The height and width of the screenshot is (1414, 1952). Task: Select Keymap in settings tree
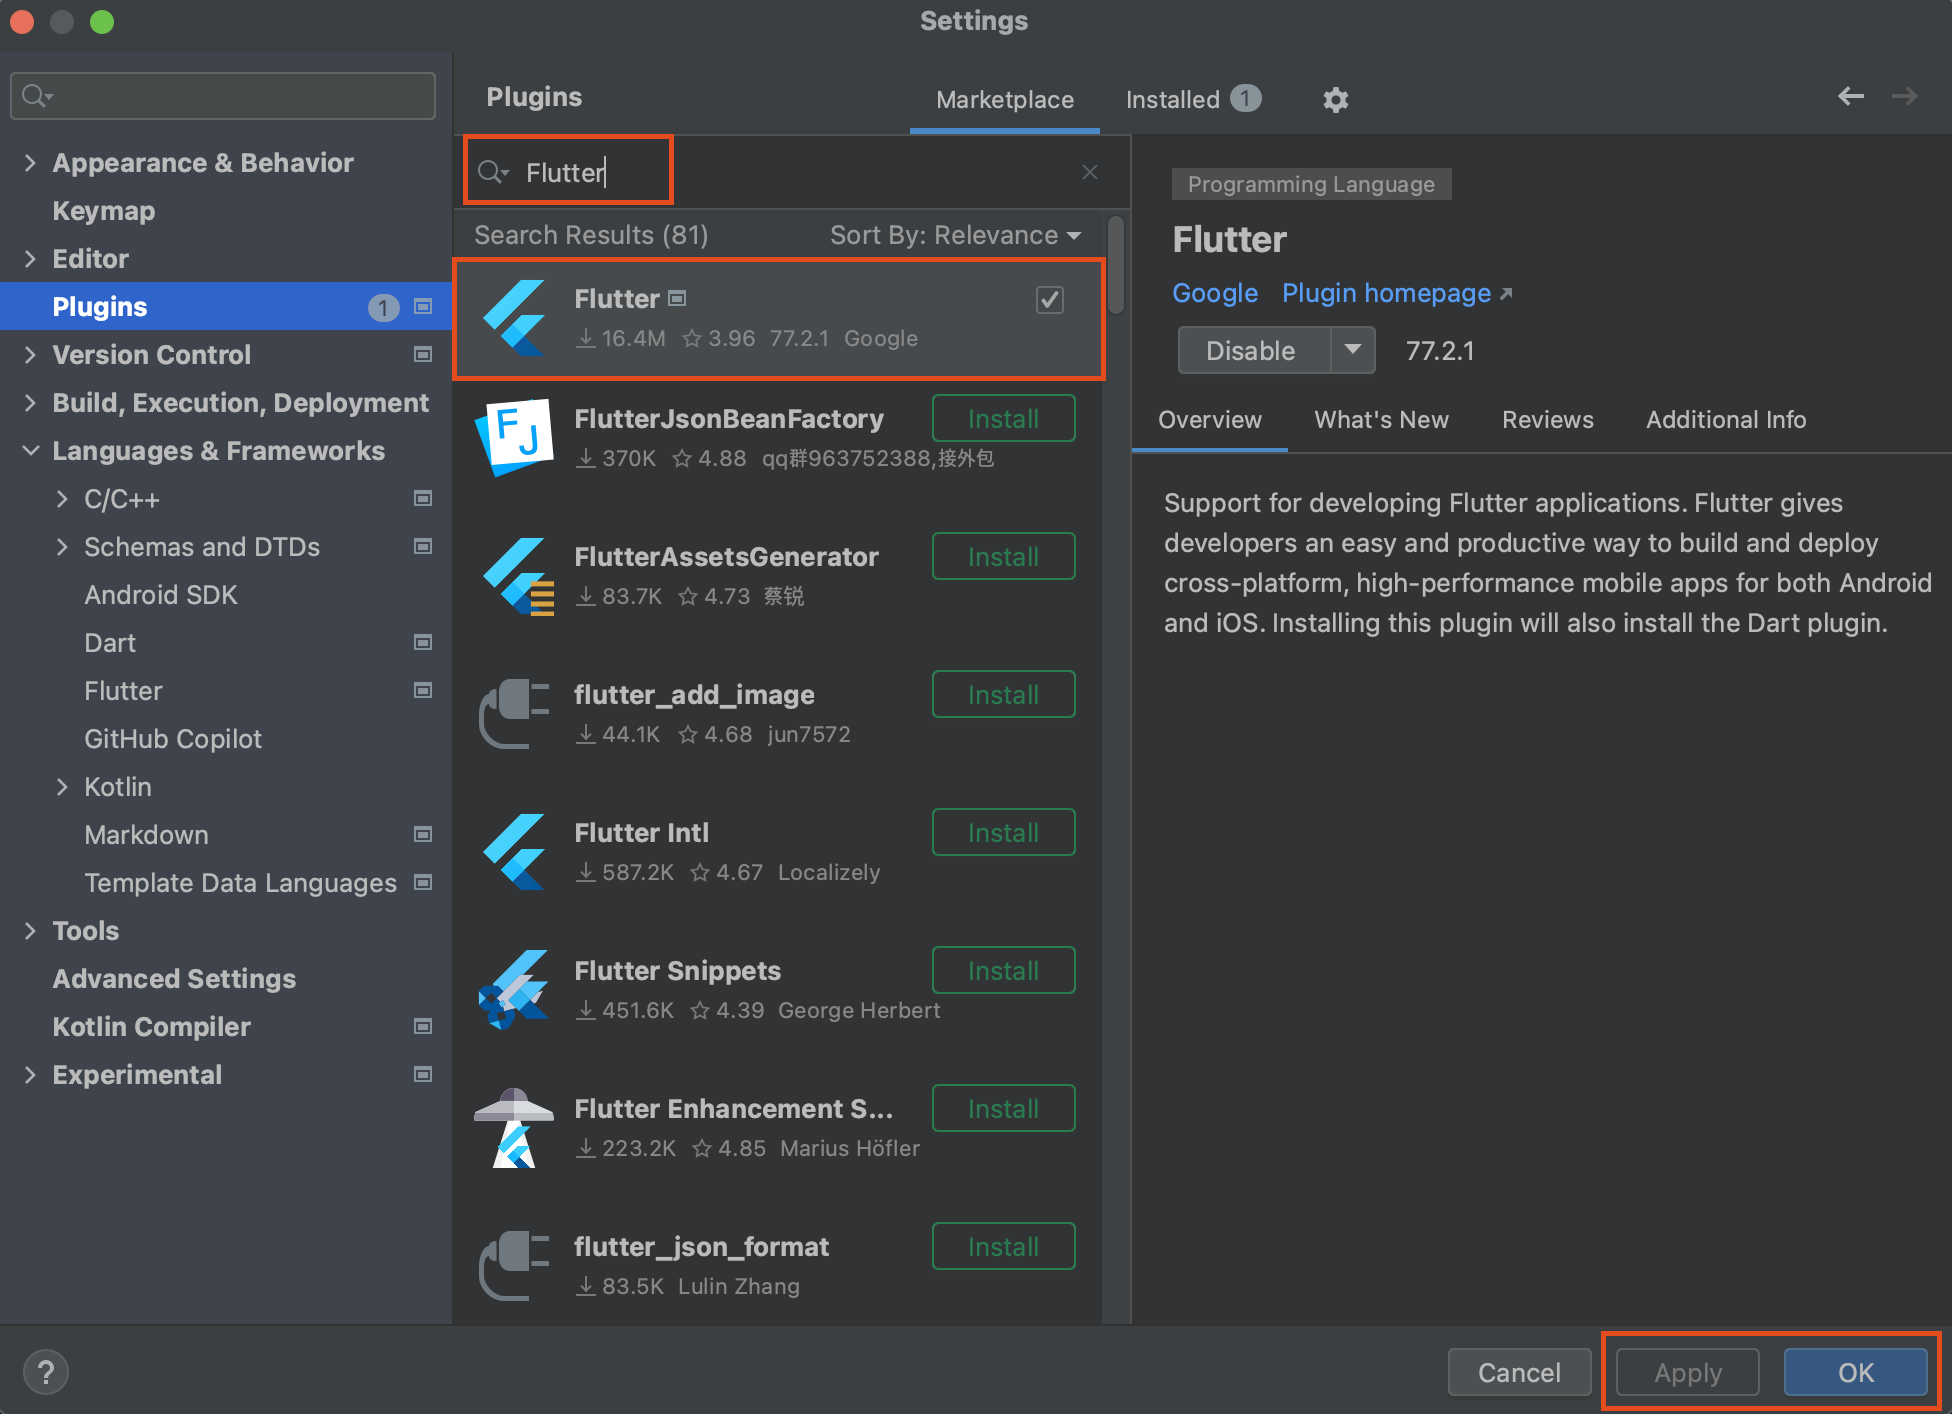click(104, 211)
